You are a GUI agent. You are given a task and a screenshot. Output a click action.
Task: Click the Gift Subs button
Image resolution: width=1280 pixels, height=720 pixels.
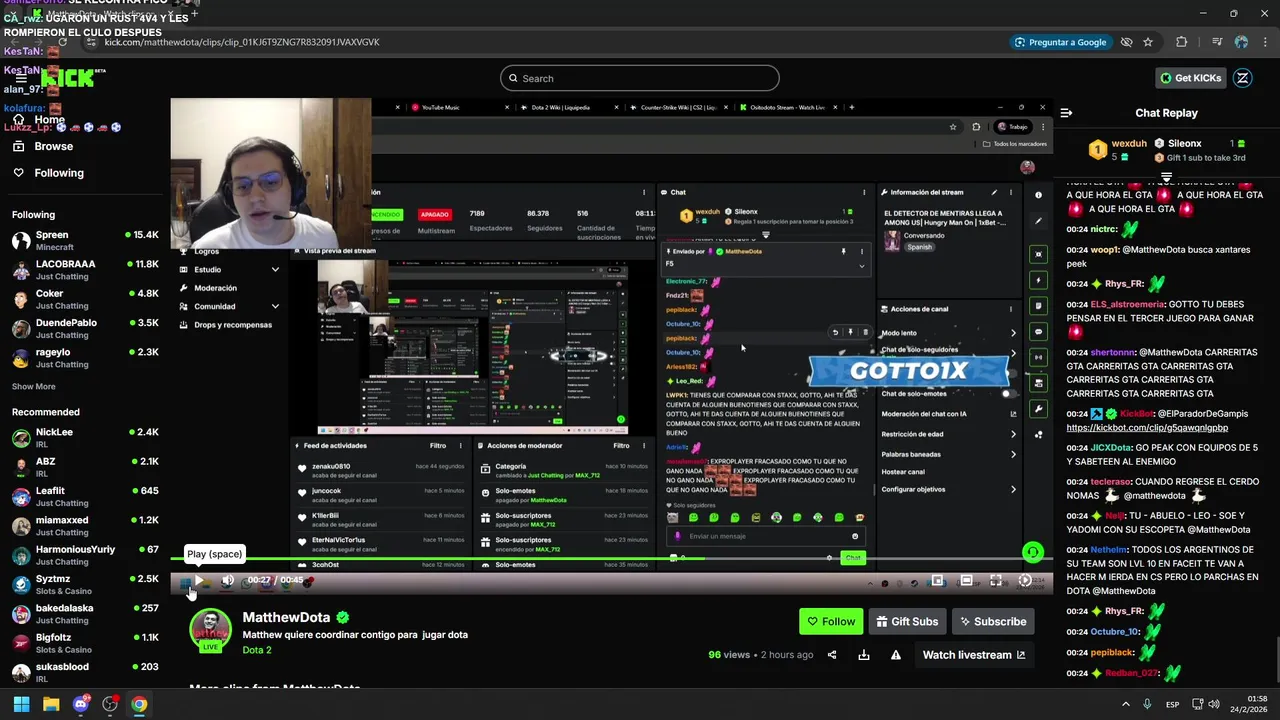click(907, 621)
